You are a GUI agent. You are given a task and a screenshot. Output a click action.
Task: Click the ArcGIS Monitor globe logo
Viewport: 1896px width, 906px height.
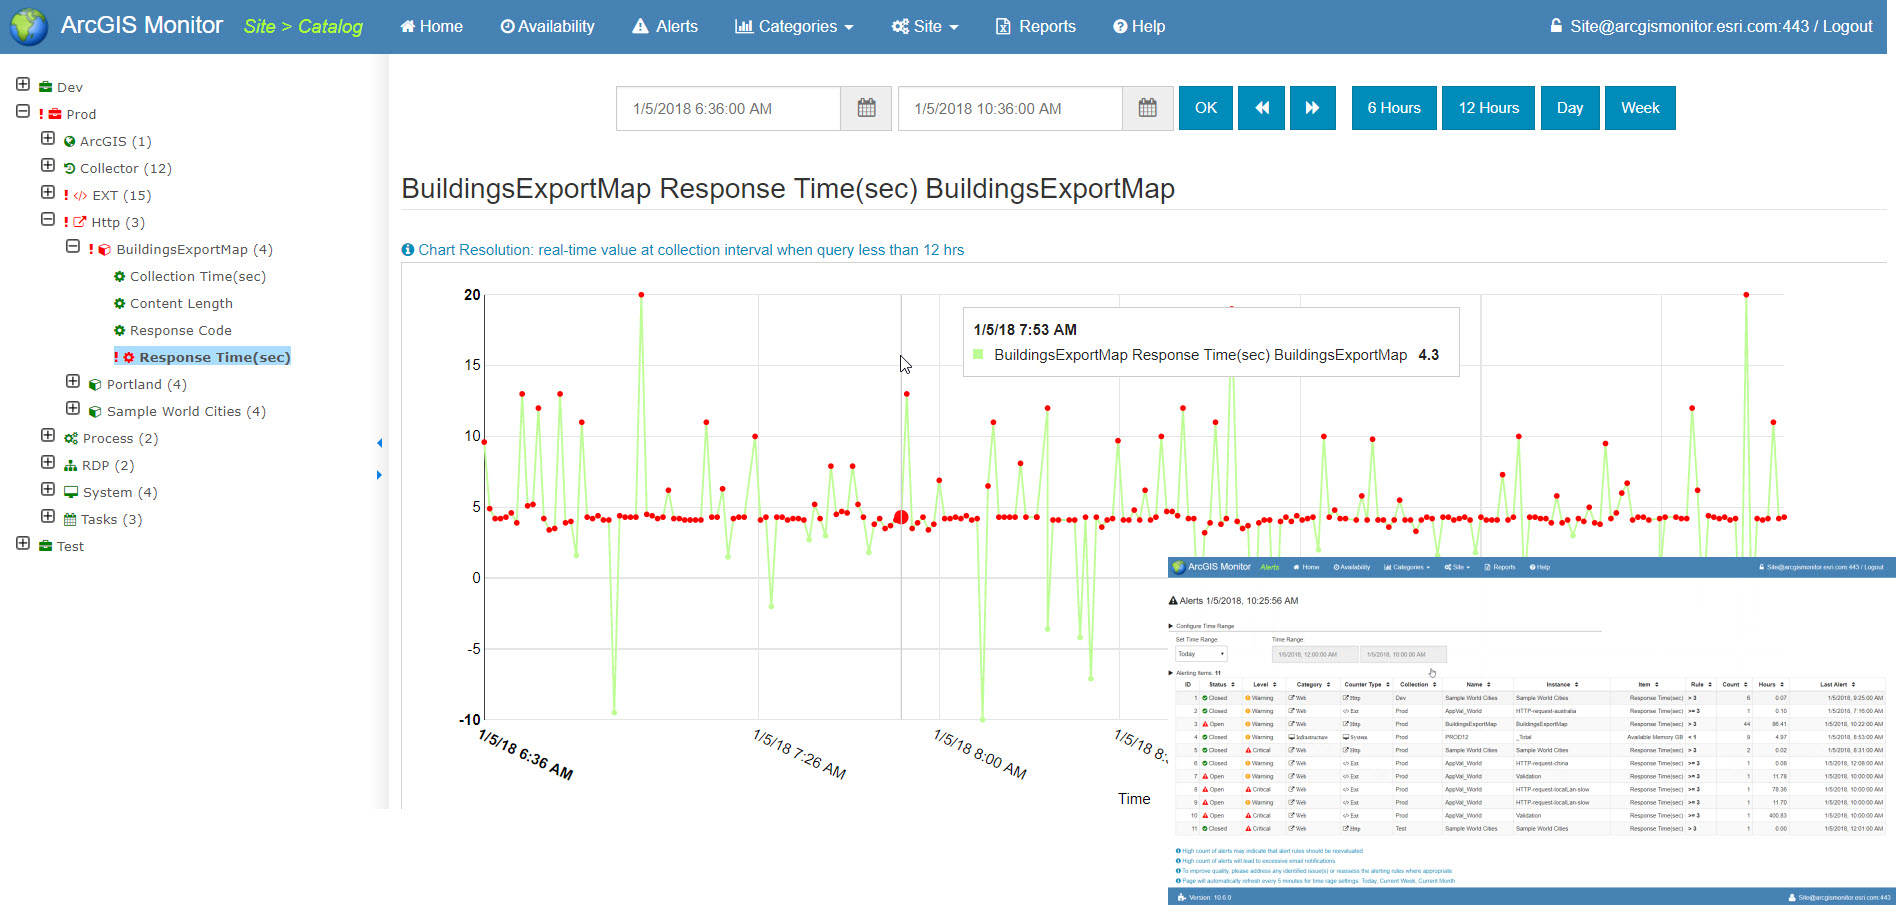(28, 26)
